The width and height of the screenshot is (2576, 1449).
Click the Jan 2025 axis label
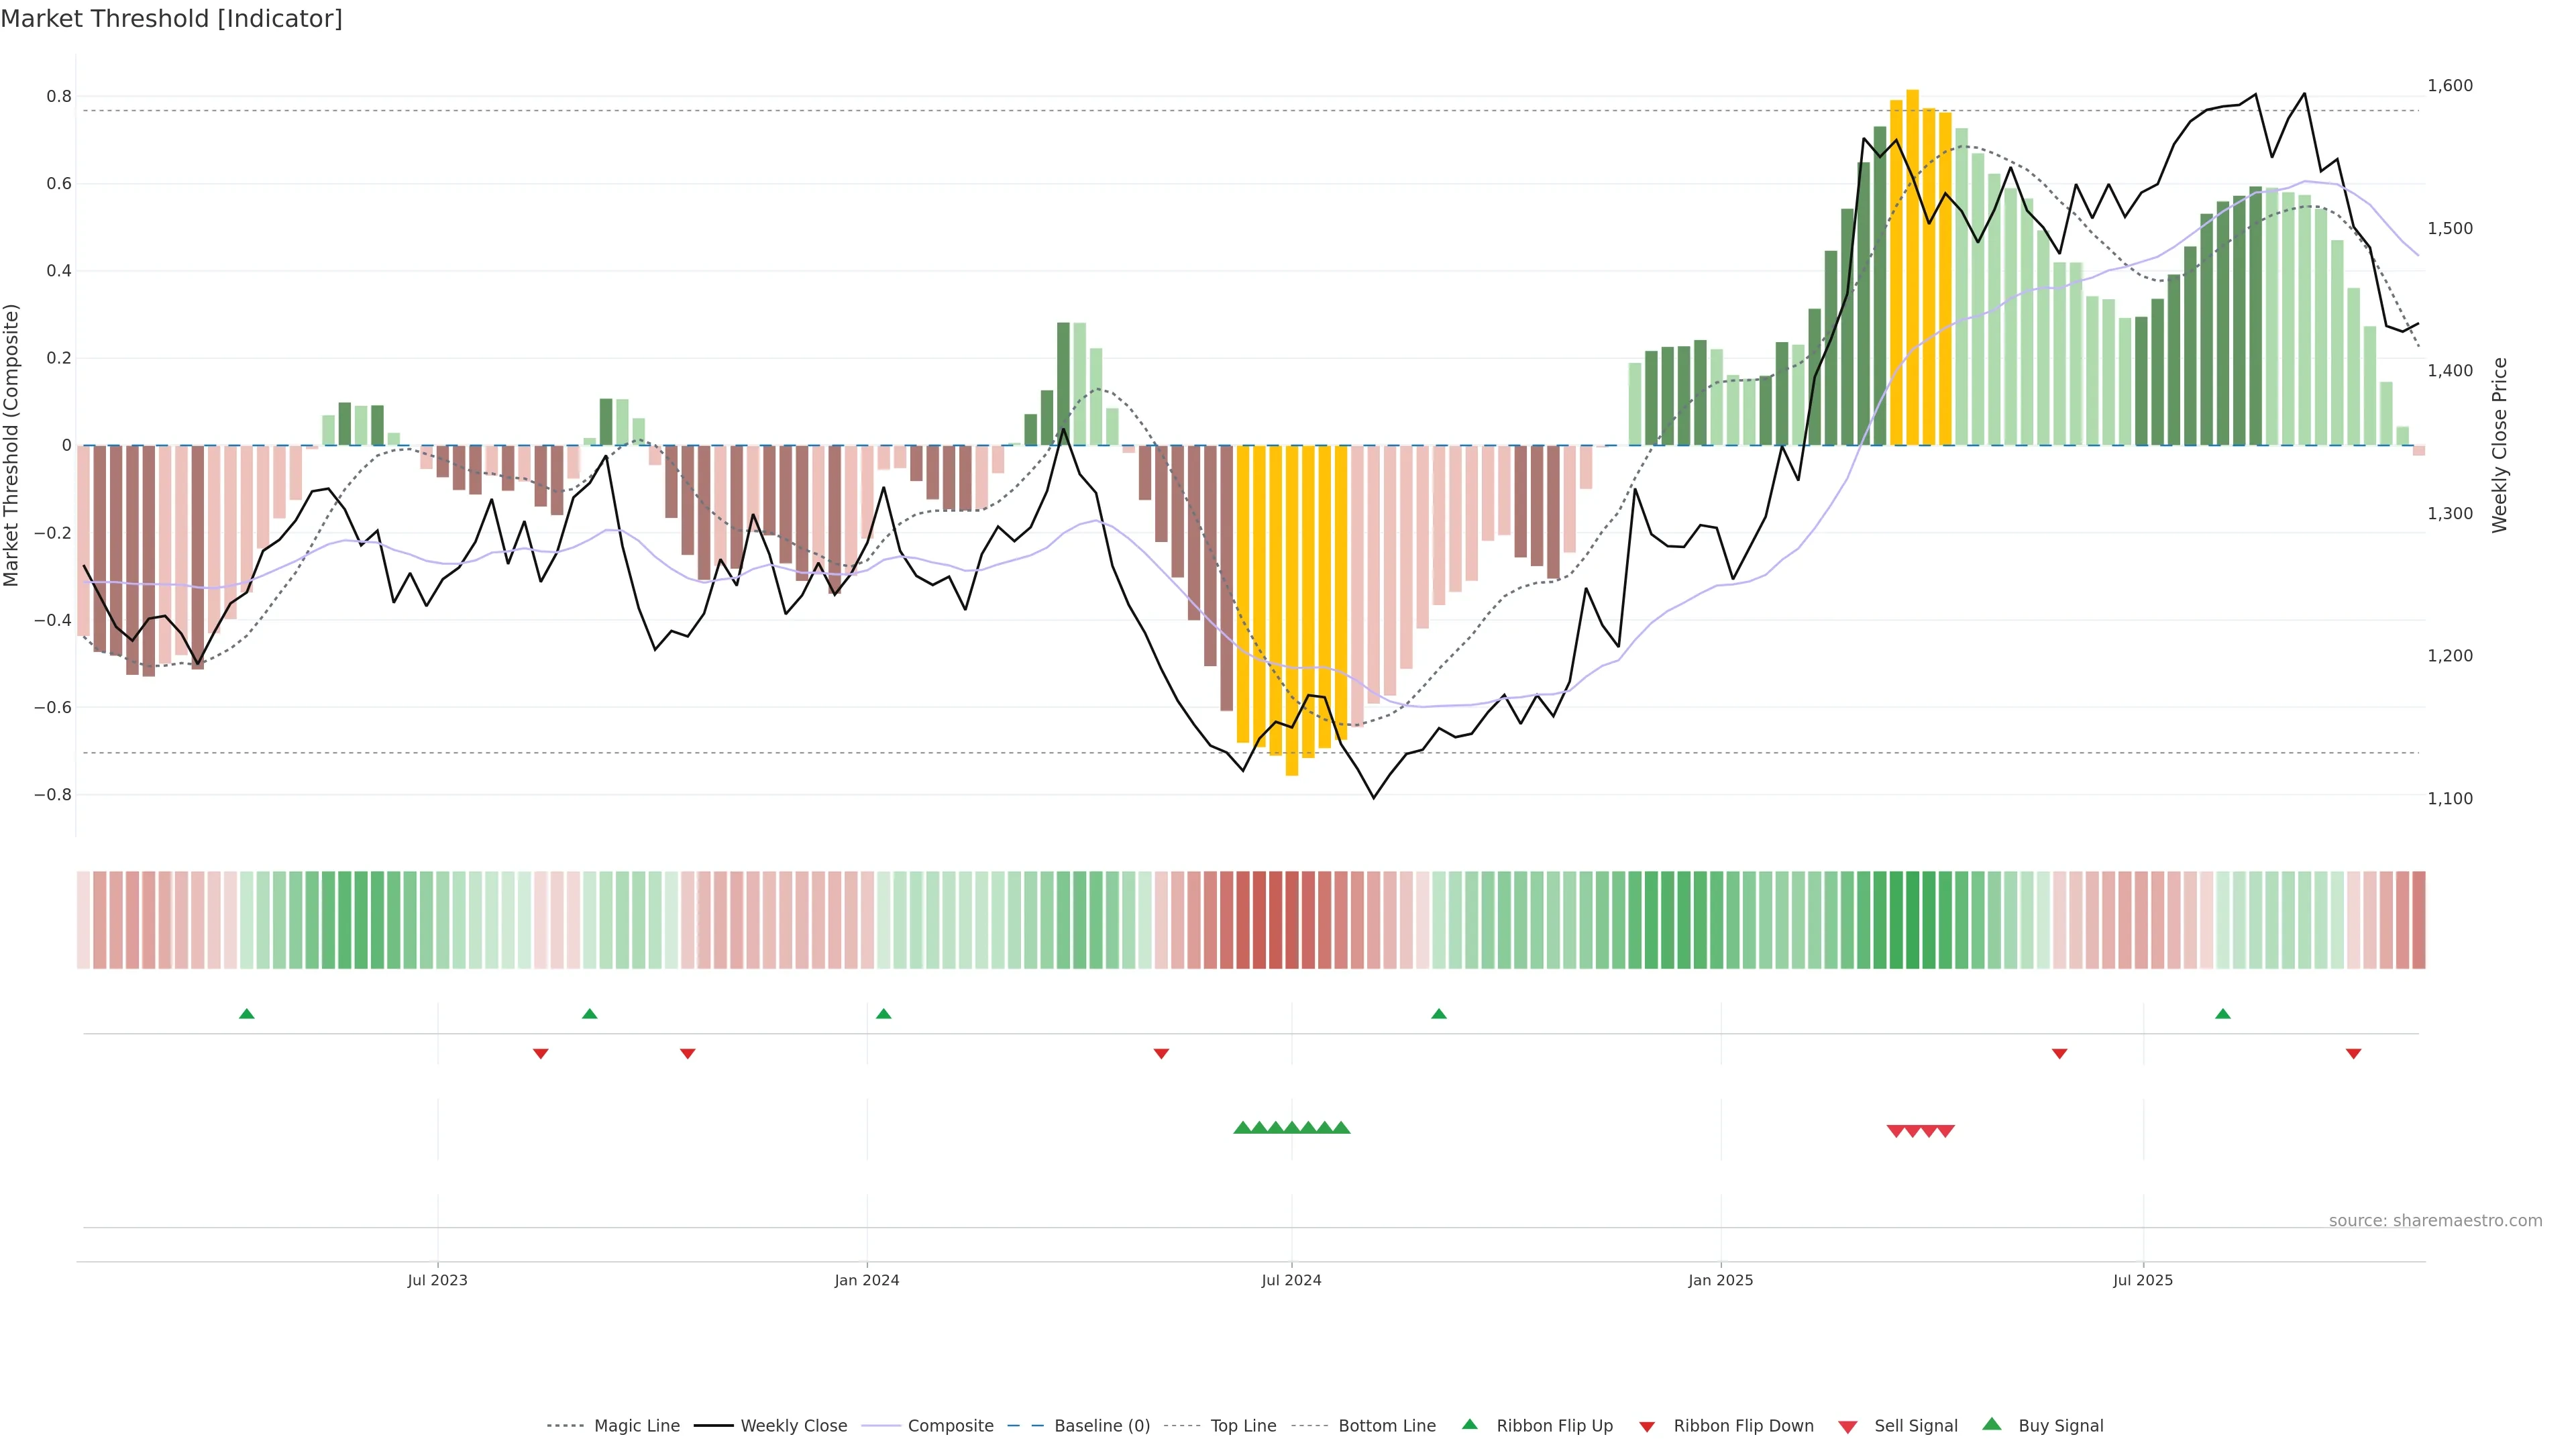1720,1280
